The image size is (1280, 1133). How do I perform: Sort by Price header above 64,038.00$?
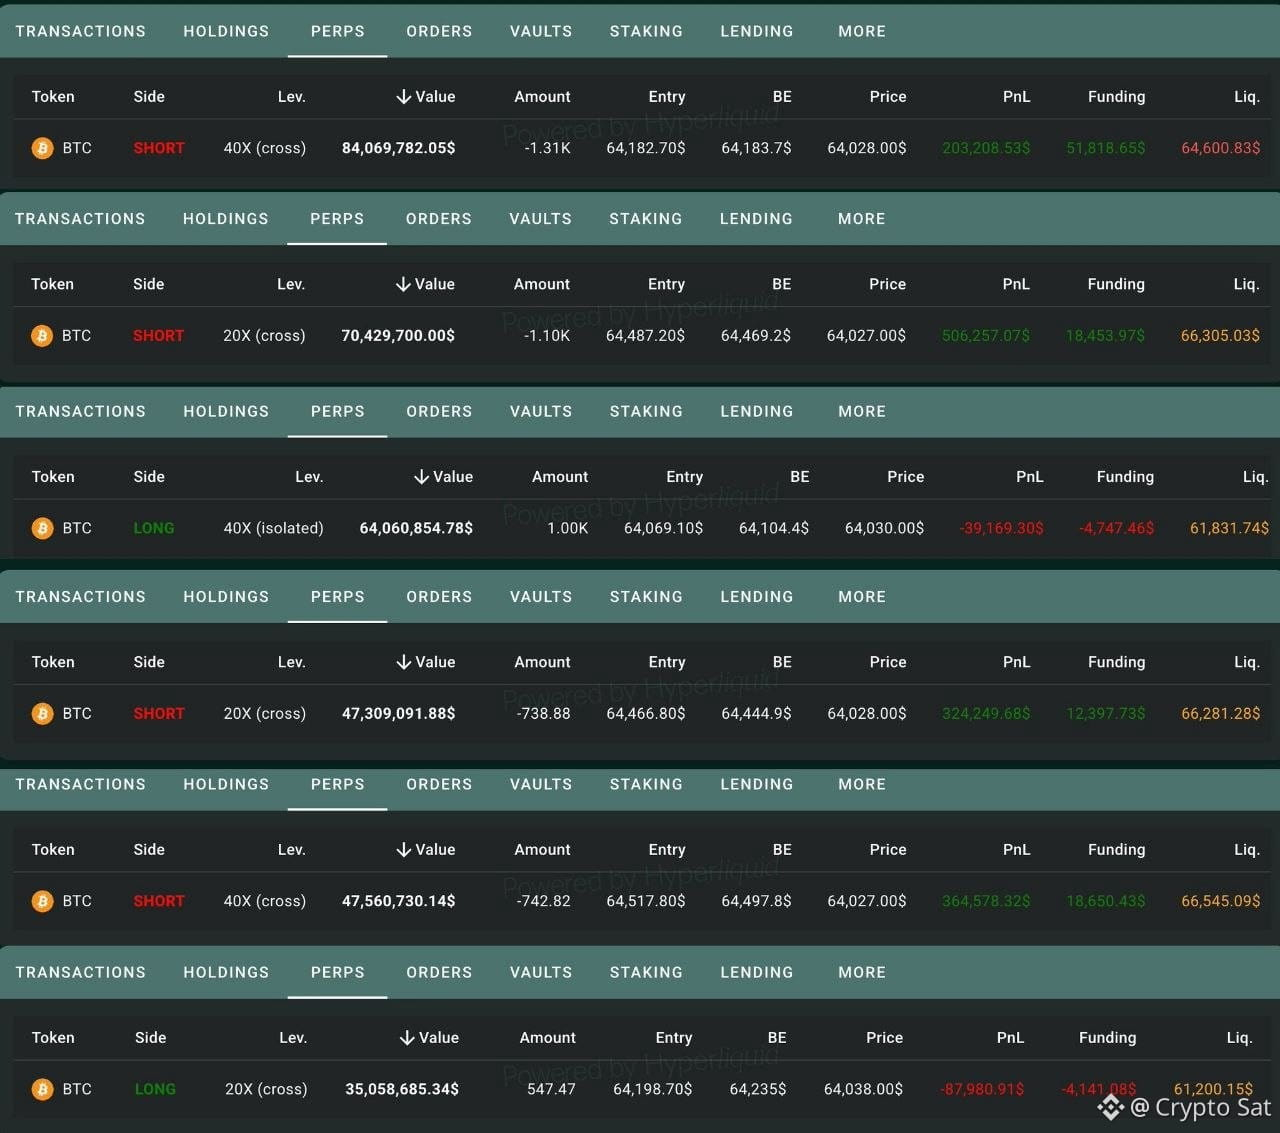(x=884, y=1038)
